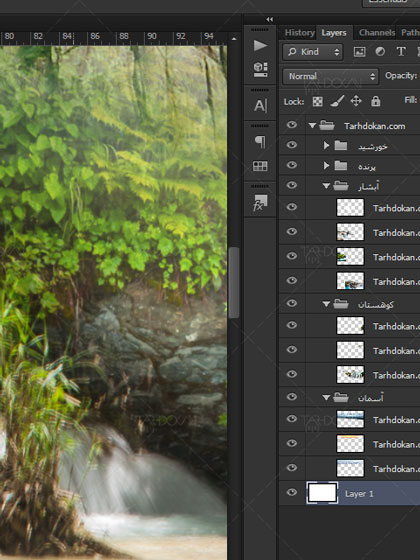Open the Paragraph panel pilcrow icon
Image resolution: width=420 pixels, height=560 pixels.
coord(260,142)
